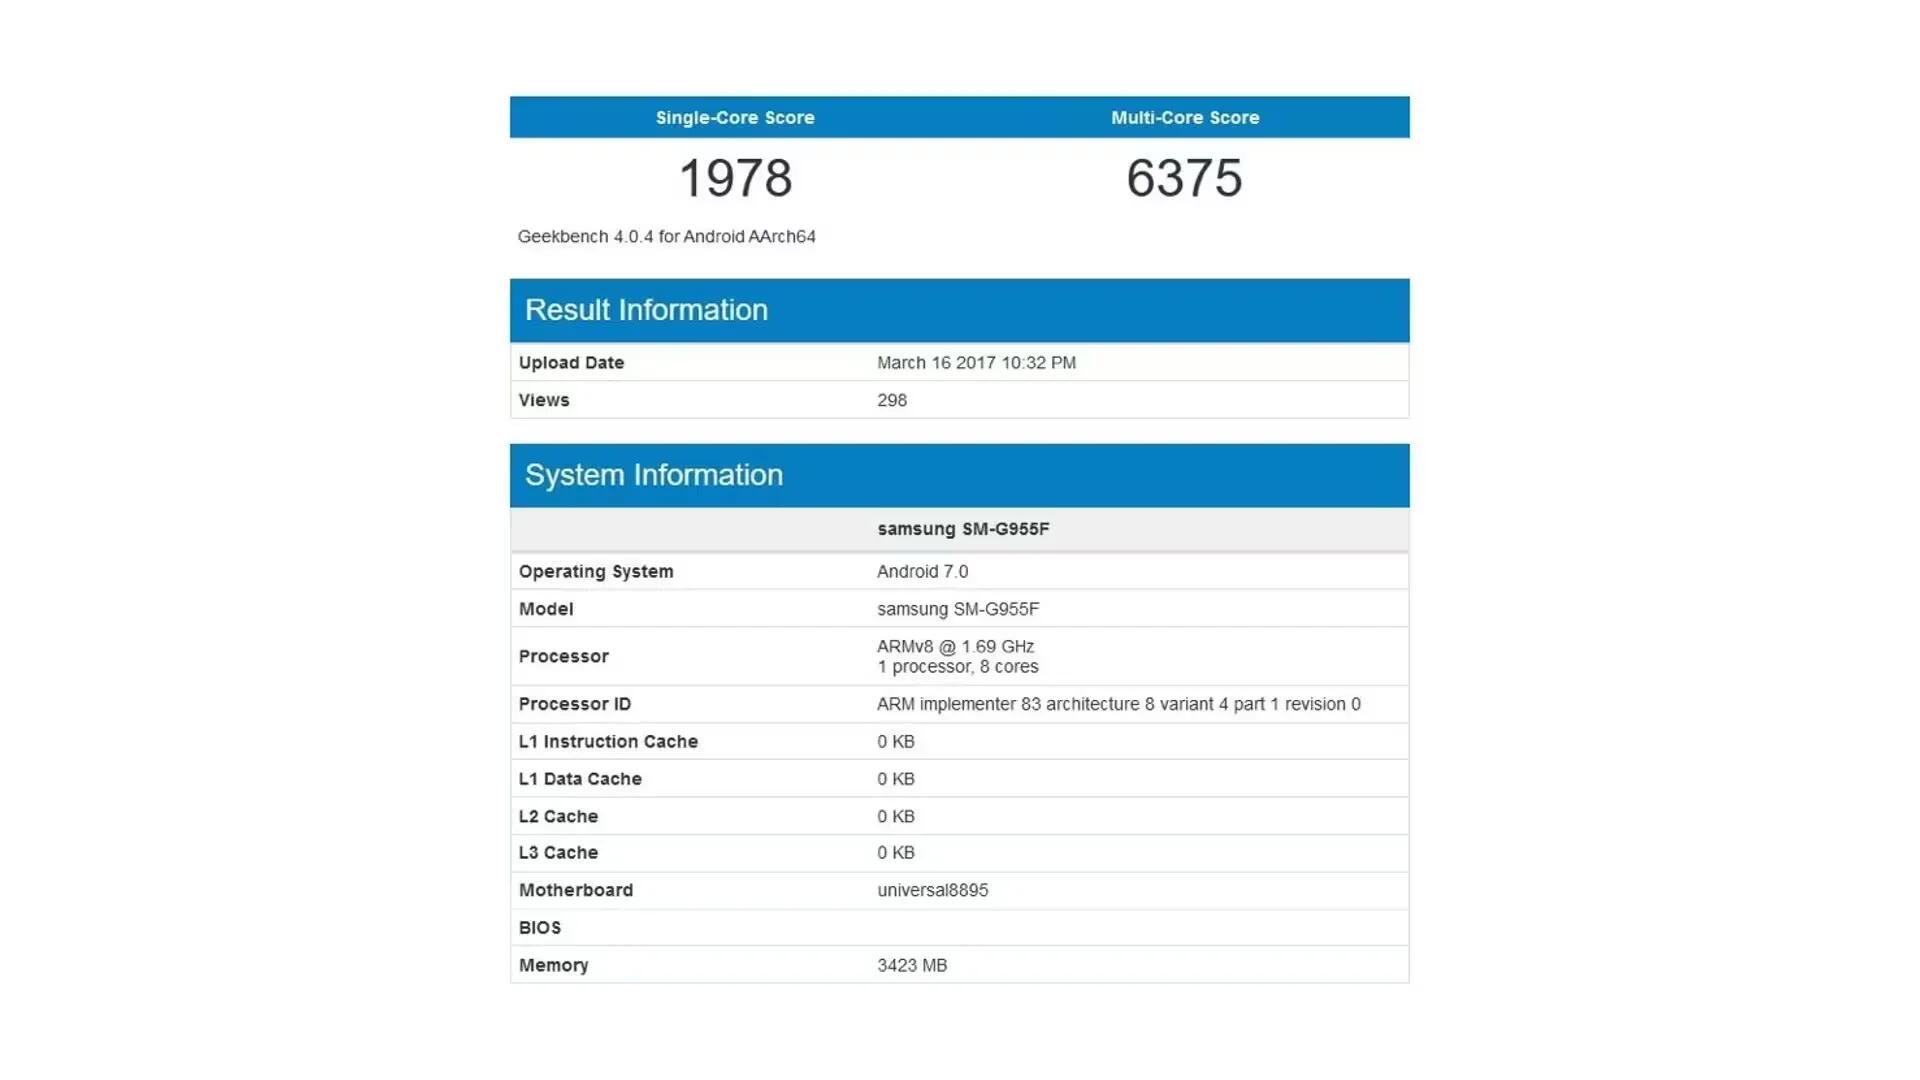Select the L1 Data Cache 0 KB value
Viewport: 1920px width, 1080px height.
tap(895, 779)
